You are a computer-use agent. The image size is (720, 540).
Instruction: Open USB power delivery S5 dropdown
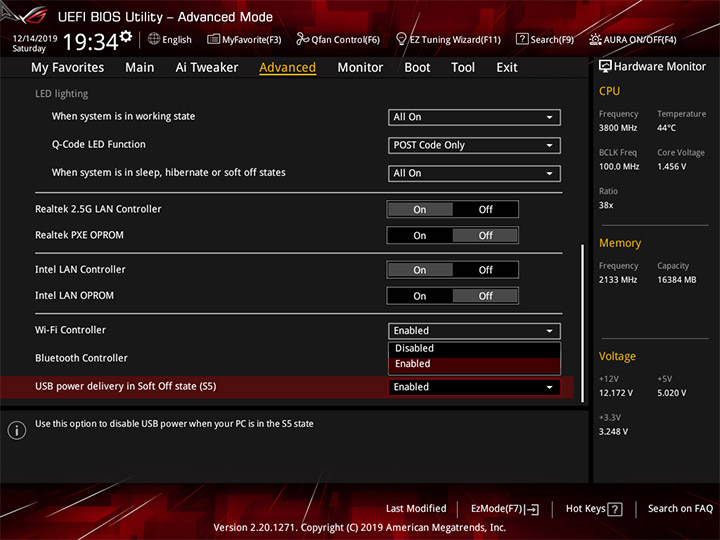click(474, 387)
